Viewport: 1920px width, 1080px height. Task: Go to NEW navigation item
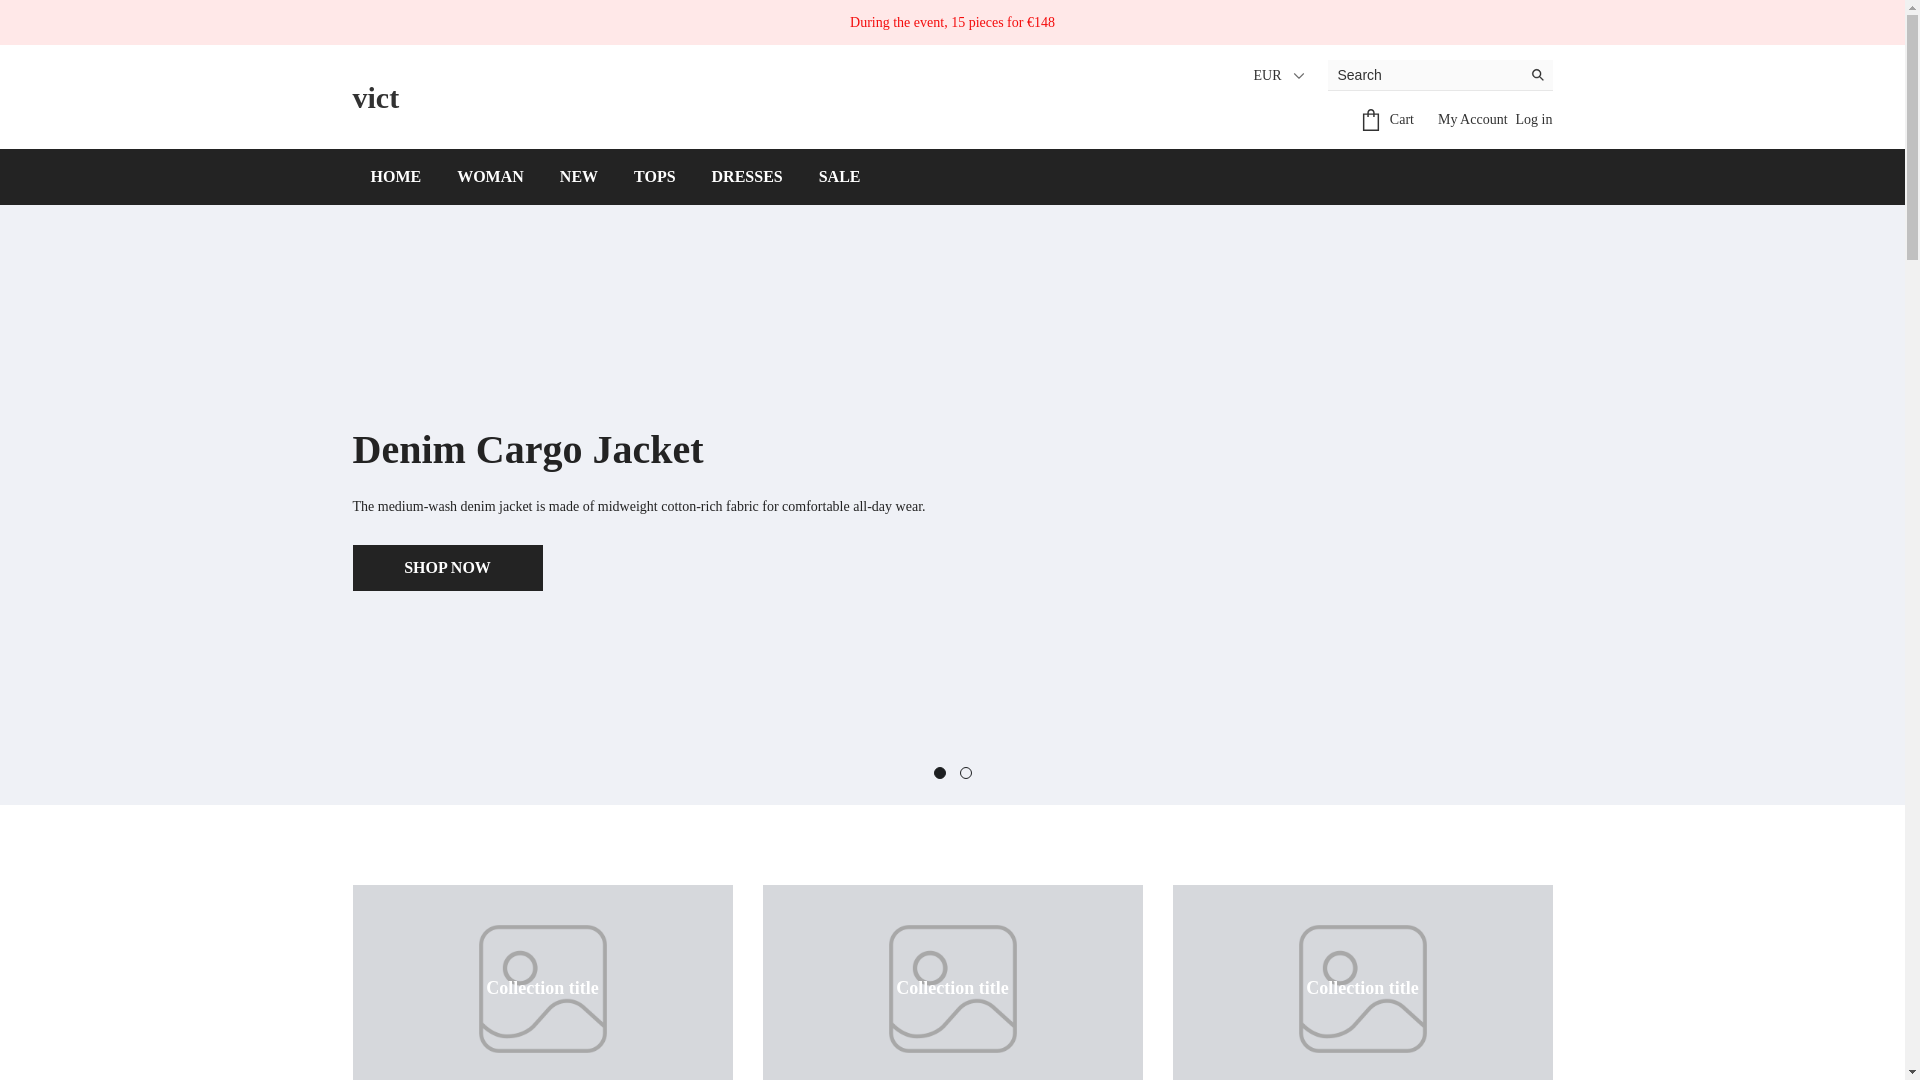coord(578,177)
